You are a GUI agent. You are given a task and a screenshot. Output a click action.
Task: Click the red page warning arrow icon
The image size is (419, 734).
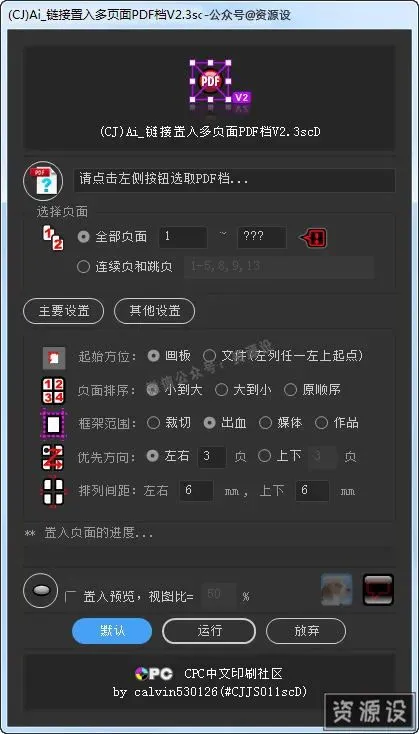pos(313,238)
